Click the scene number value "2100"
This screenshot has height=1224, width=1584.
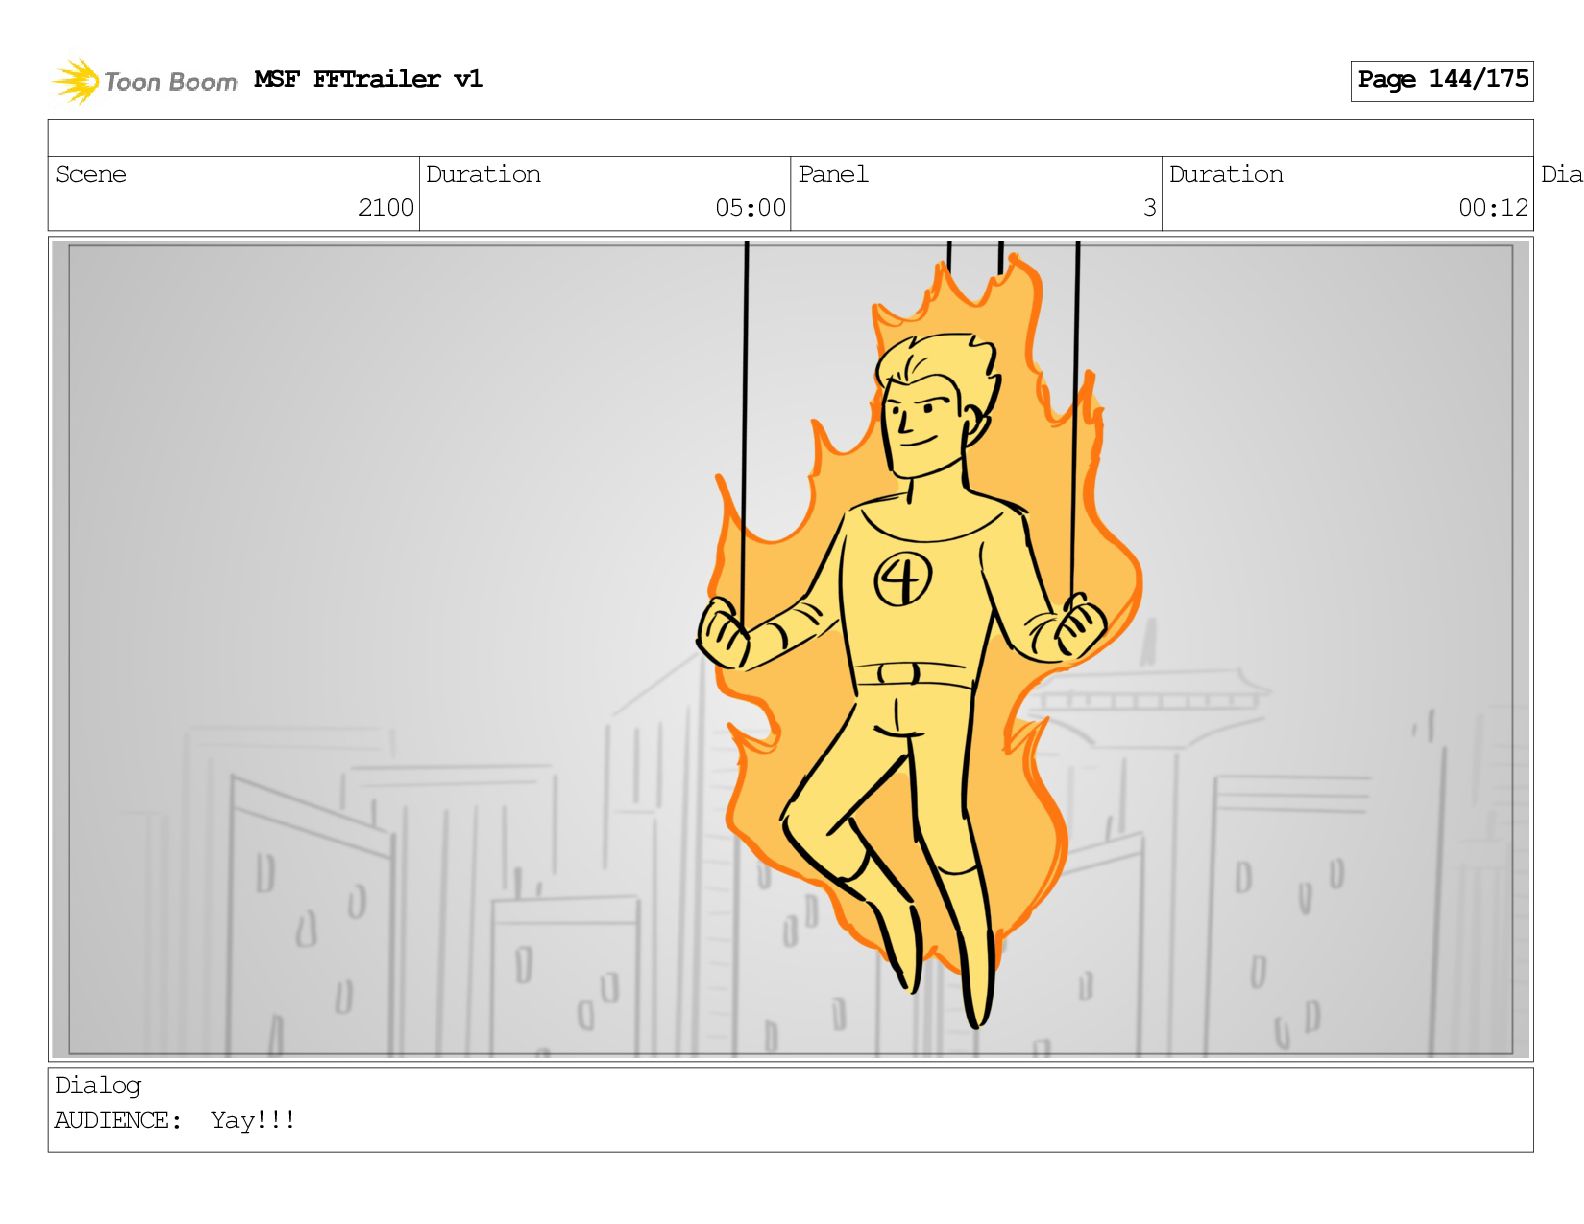coord(386,208)
